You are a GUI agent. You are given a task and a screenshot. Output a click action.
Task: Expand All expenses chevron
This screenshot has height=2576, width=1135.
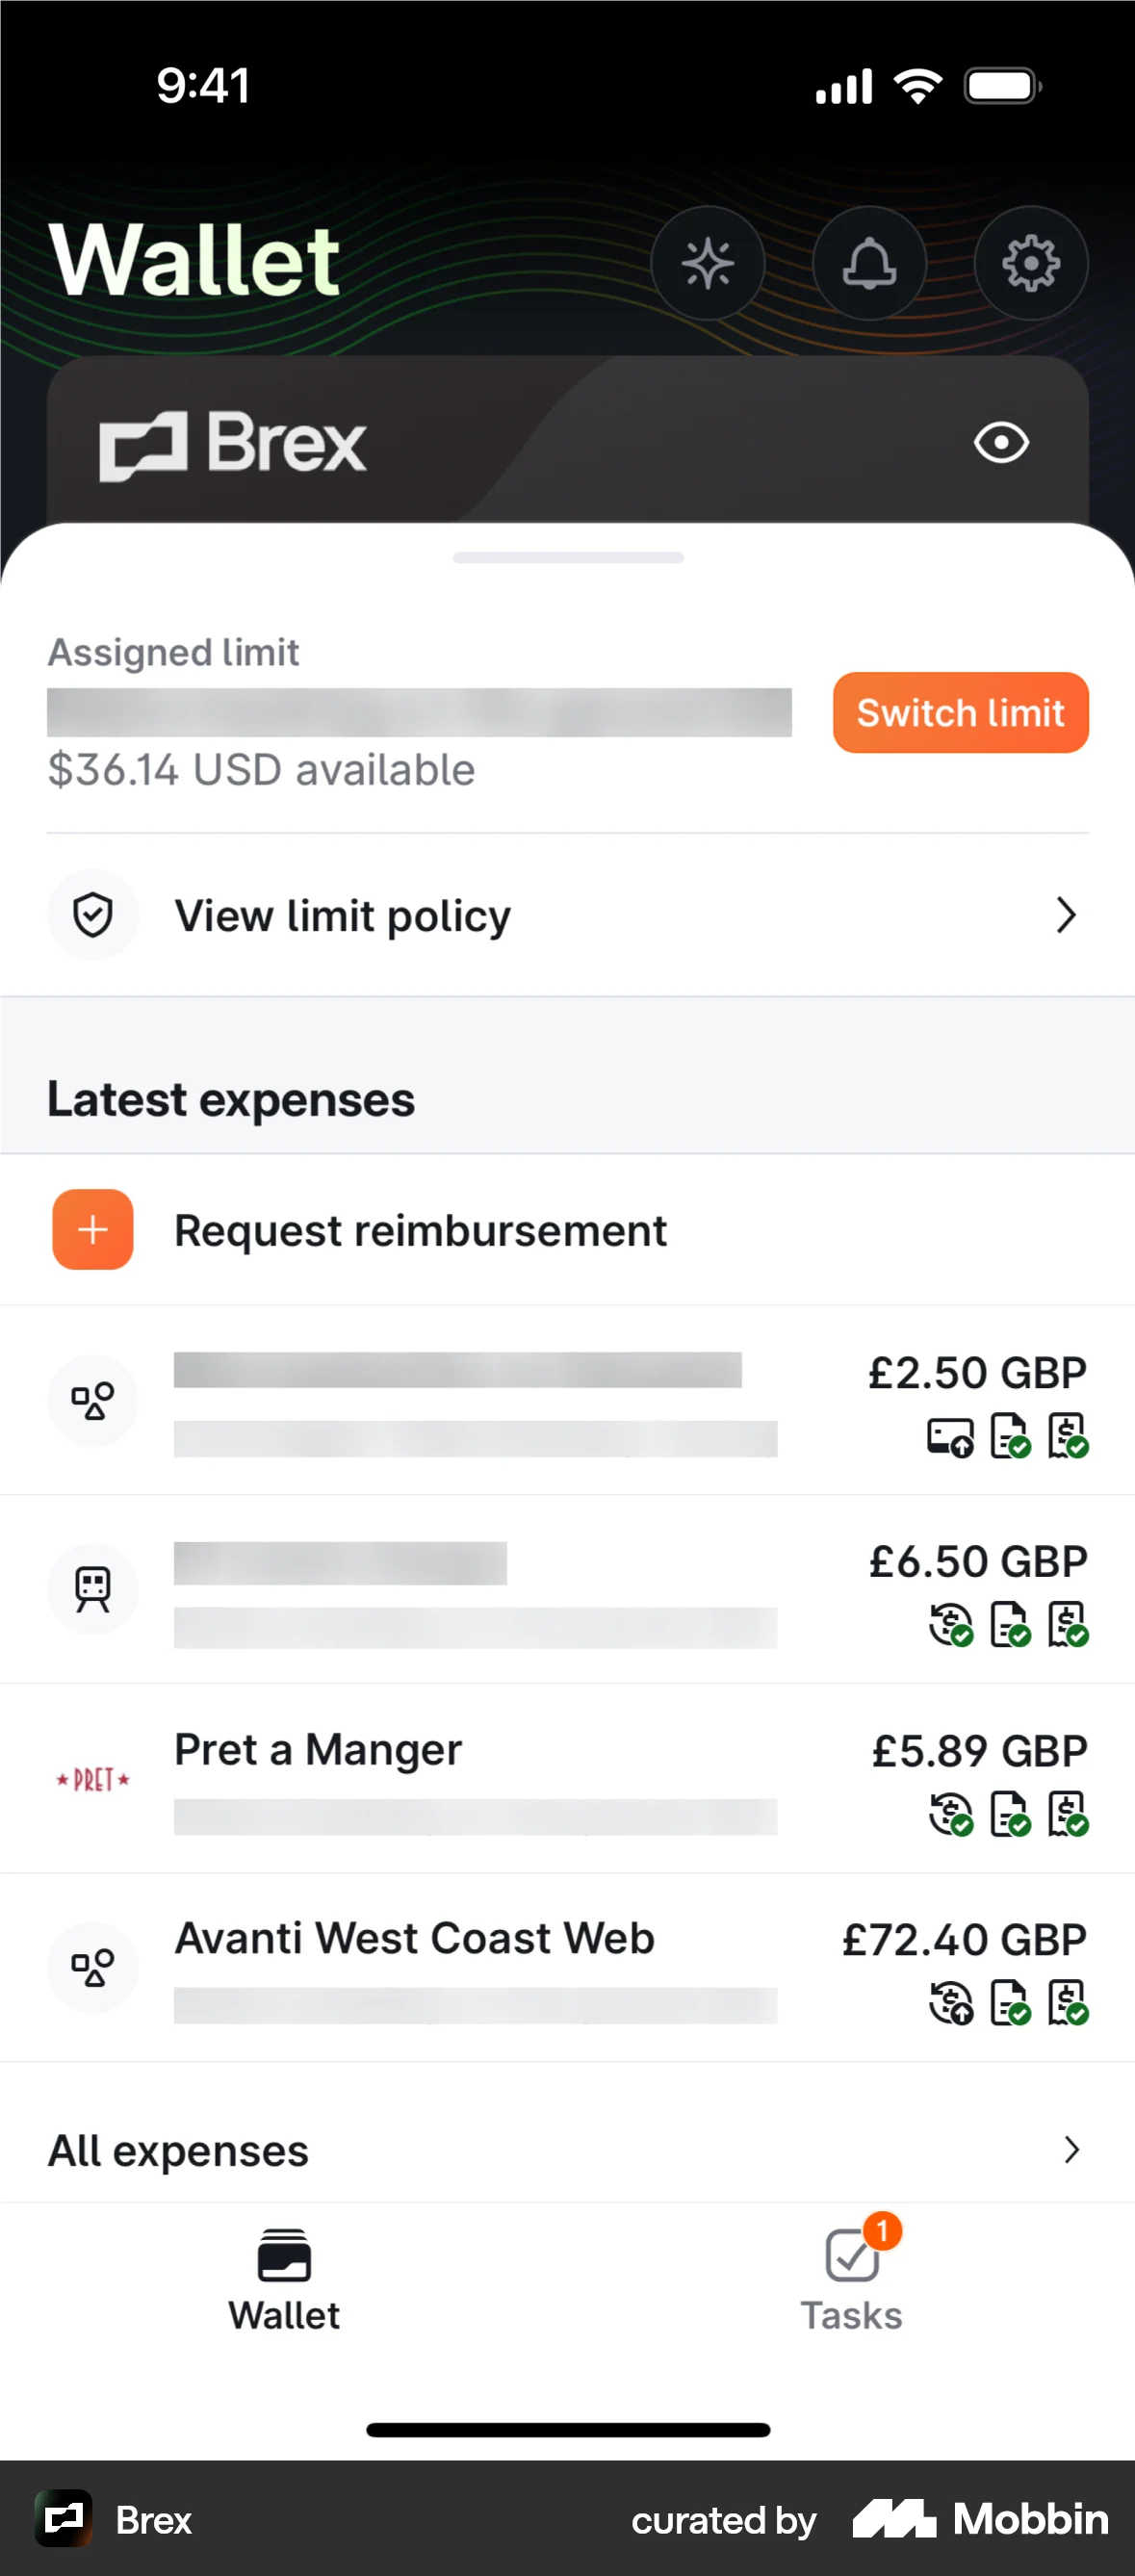pyautogui.click(x=1071, y=2150)
